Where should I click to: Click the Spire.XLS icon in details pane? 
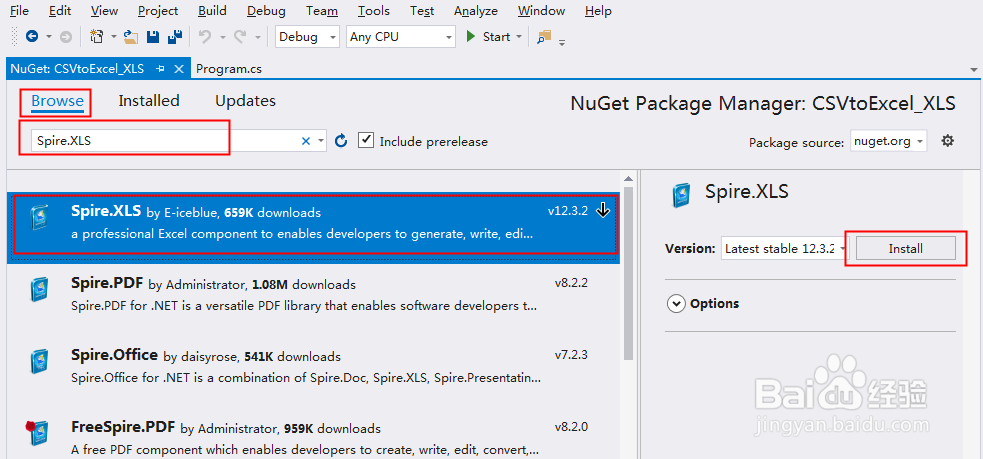click(x=681, y=195)
